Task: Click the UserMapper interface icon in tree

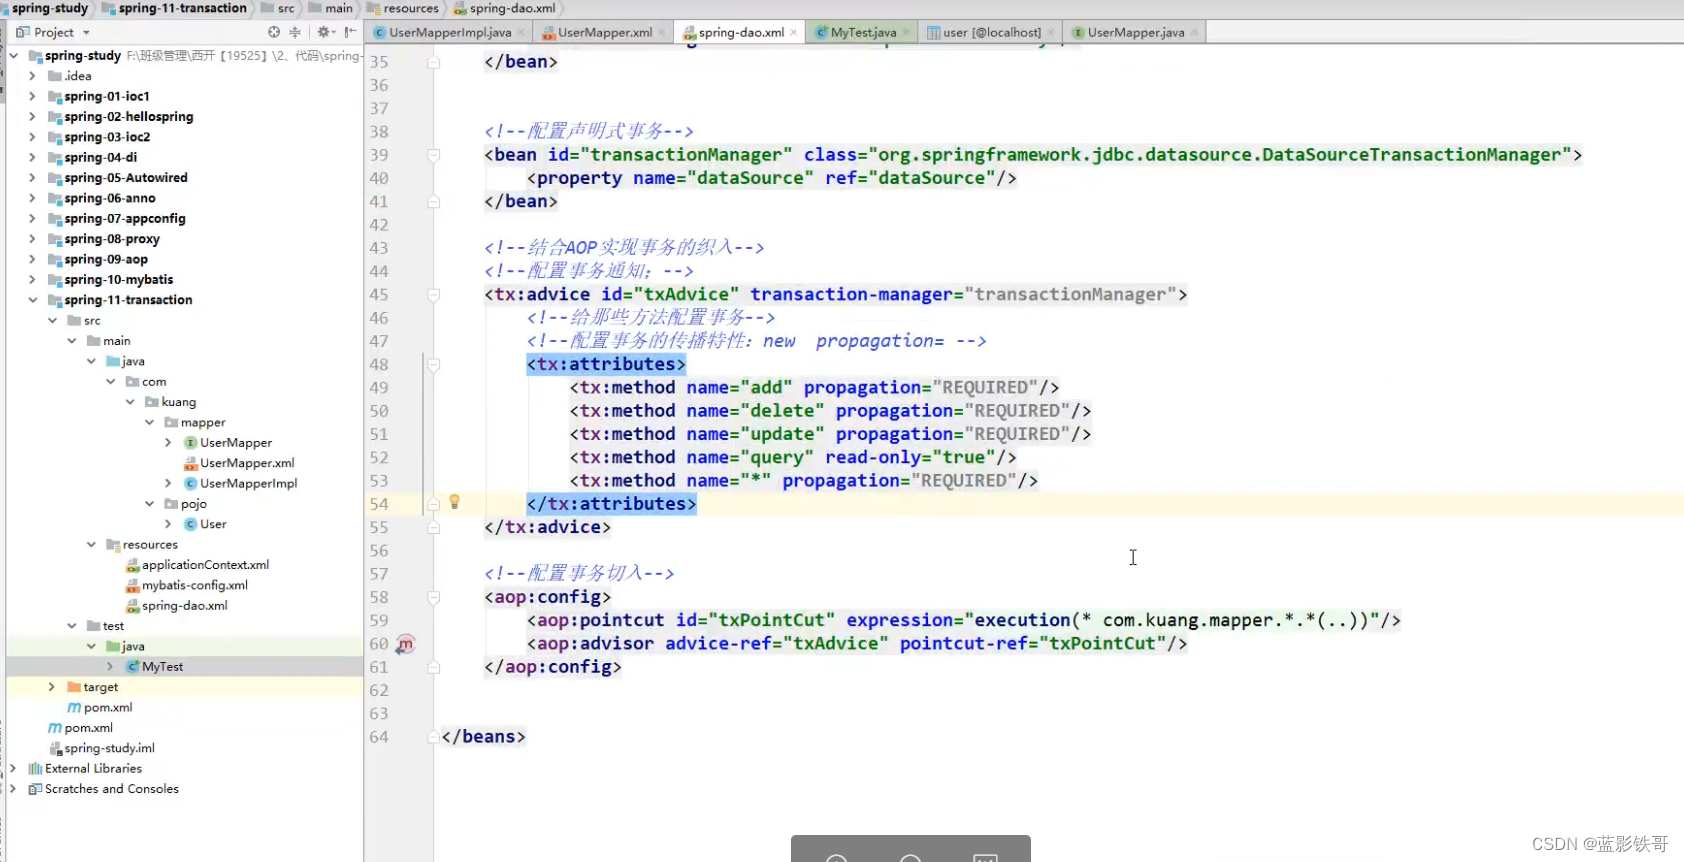Action: pos(190,443)
